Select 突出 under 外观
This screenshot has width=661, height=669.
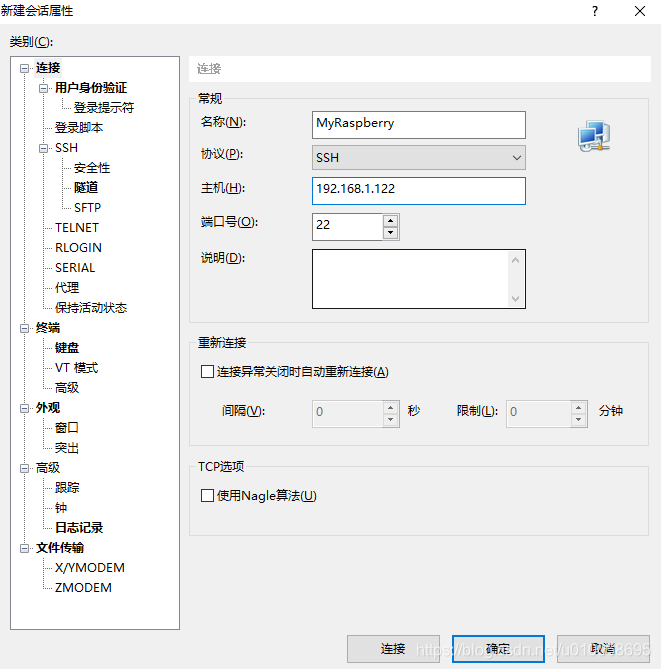point(67,448)
